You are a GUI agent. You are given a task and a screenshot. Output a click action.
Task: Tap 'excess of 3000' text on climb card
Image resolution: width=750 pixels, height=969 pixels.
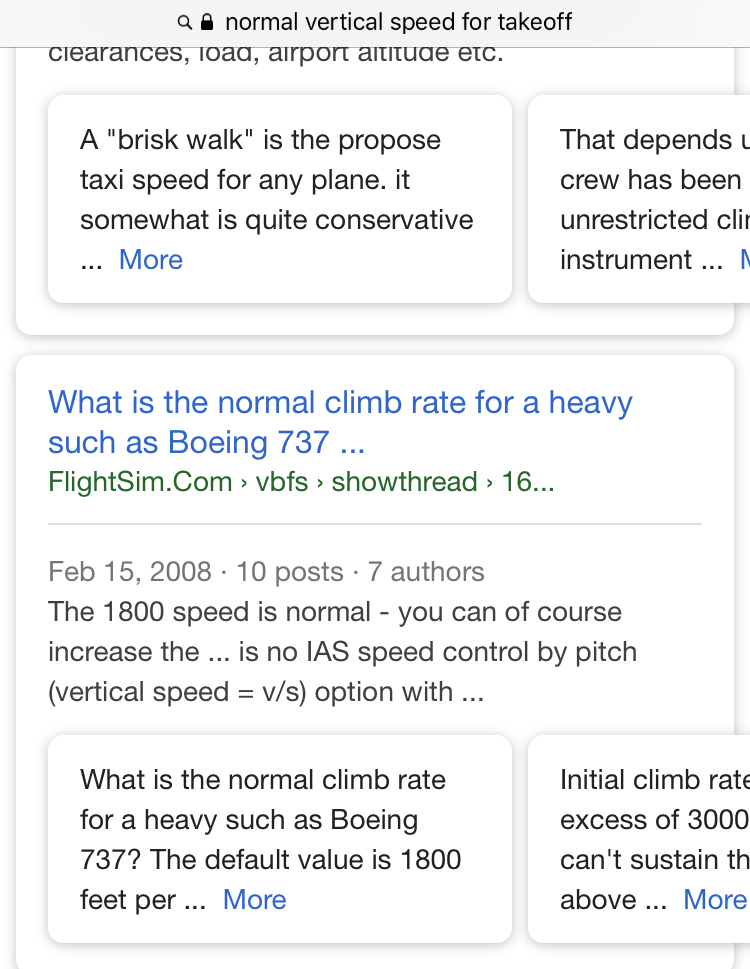point(655,819)
